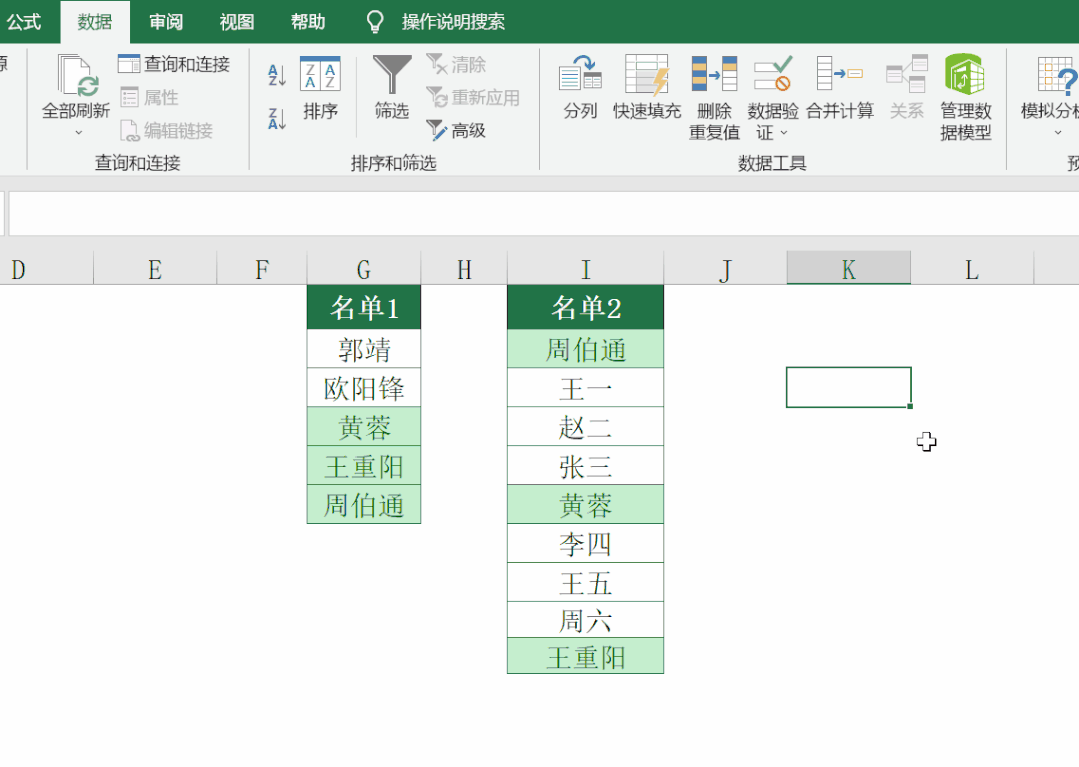Select column G header
This screenshot has width=1079, height=767.
click(364, 270)
